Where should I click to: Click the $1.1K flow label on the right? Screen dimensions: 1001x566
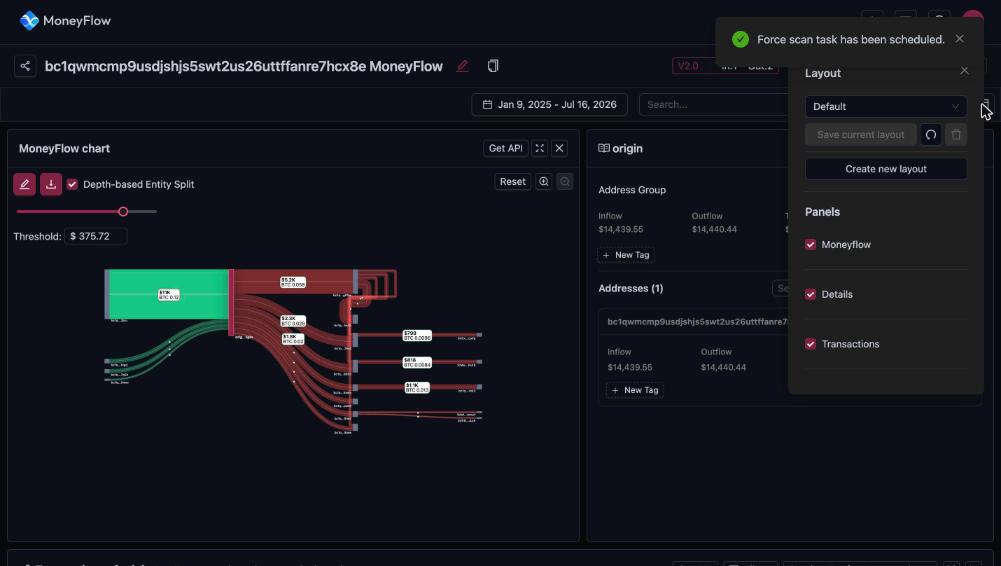coord(417,387)
